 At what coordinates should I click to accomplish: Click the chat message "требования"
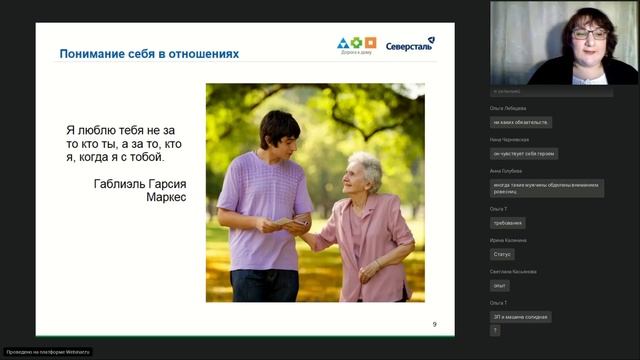click(507, 223)
